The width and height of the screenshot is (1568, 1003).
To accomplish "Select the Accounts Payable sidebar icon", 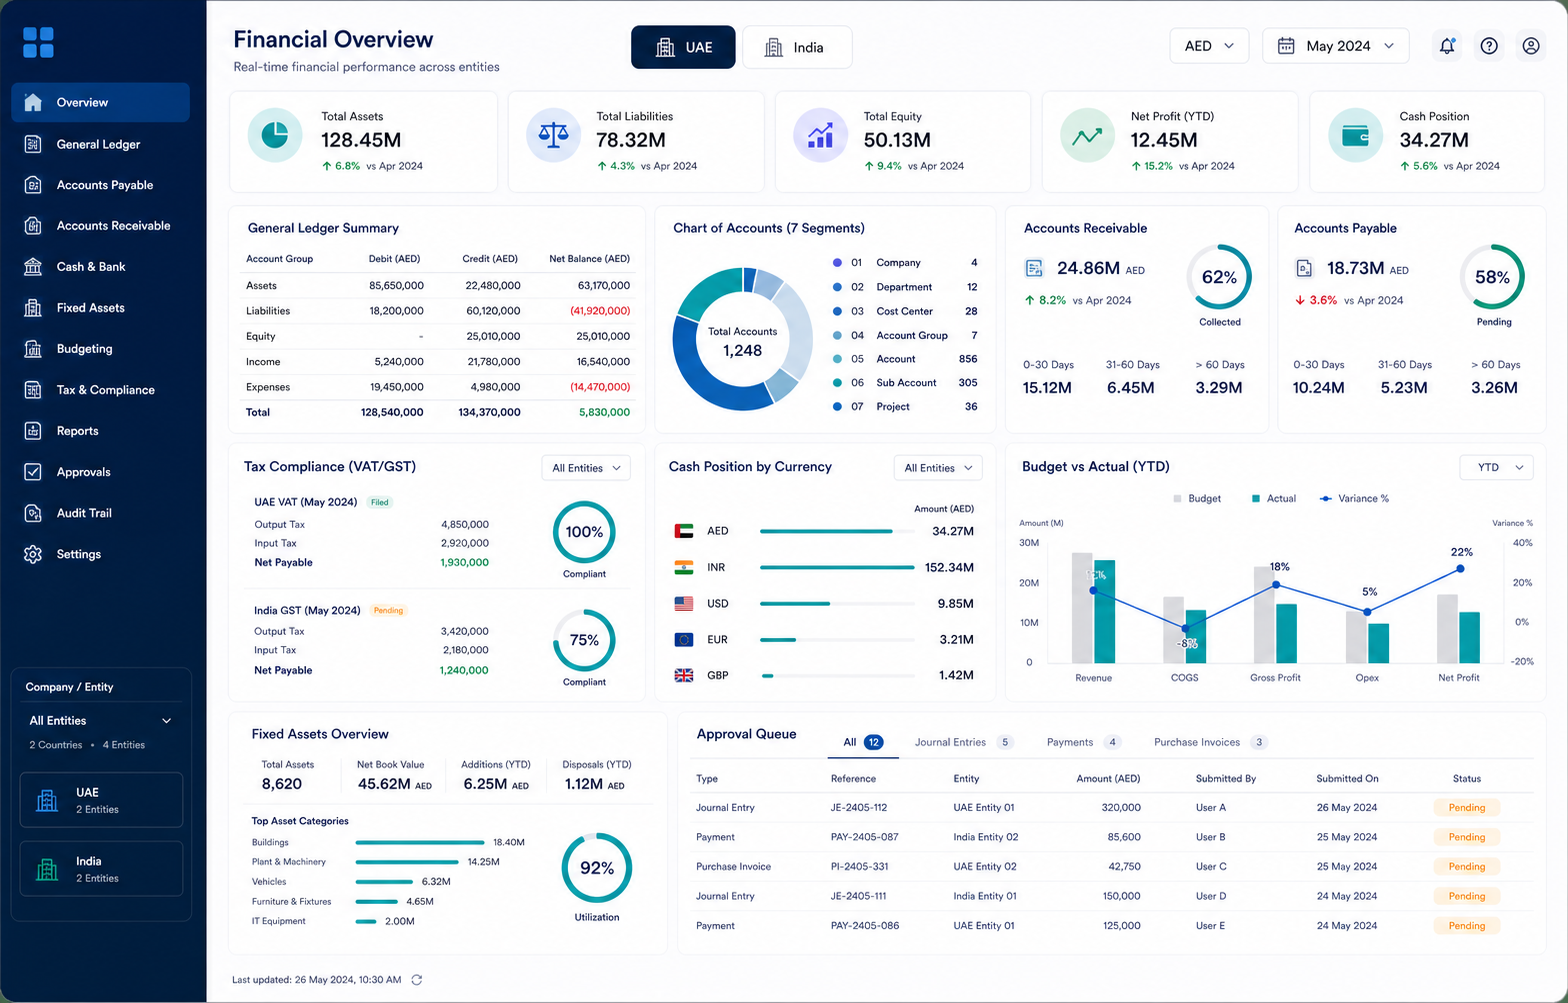I will click(x=33, y=185).
